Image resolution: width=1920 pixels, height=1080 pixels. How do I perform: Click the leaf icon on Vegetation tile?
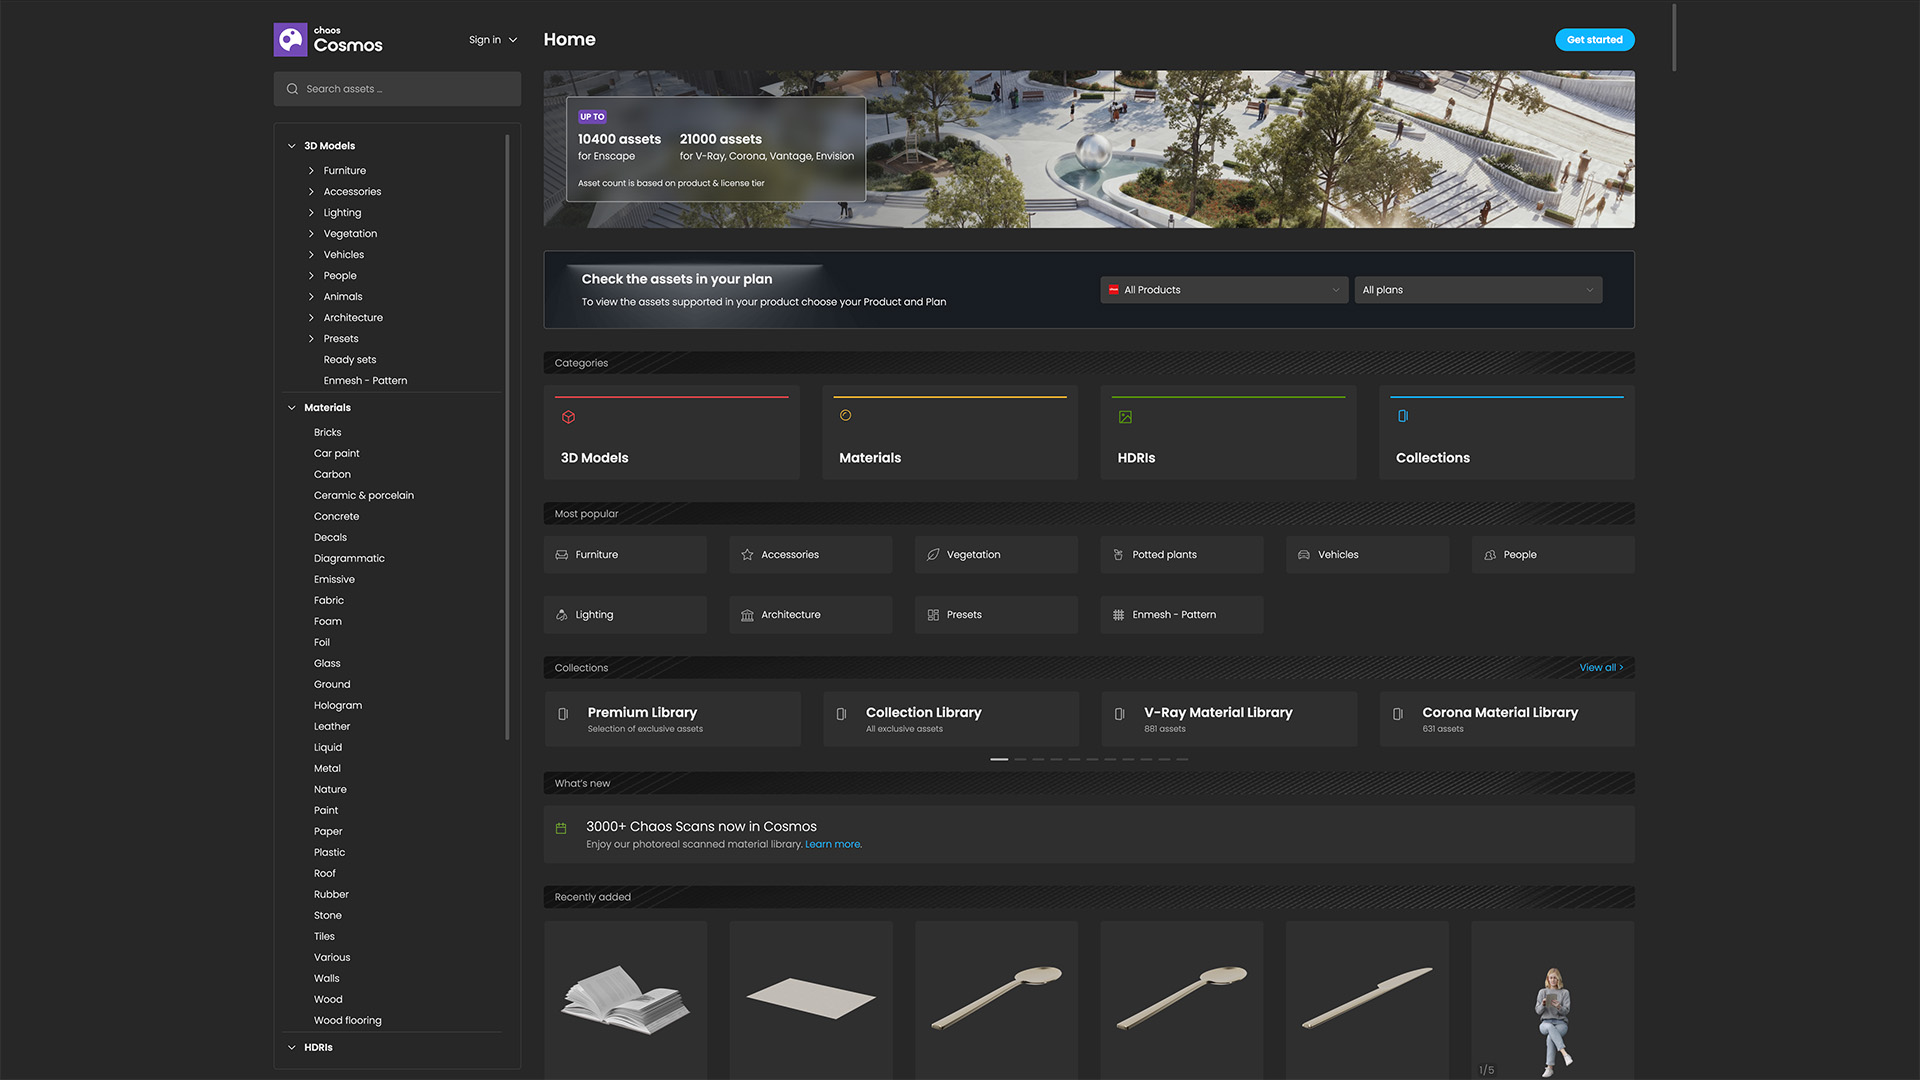click(x=932, y=554)
